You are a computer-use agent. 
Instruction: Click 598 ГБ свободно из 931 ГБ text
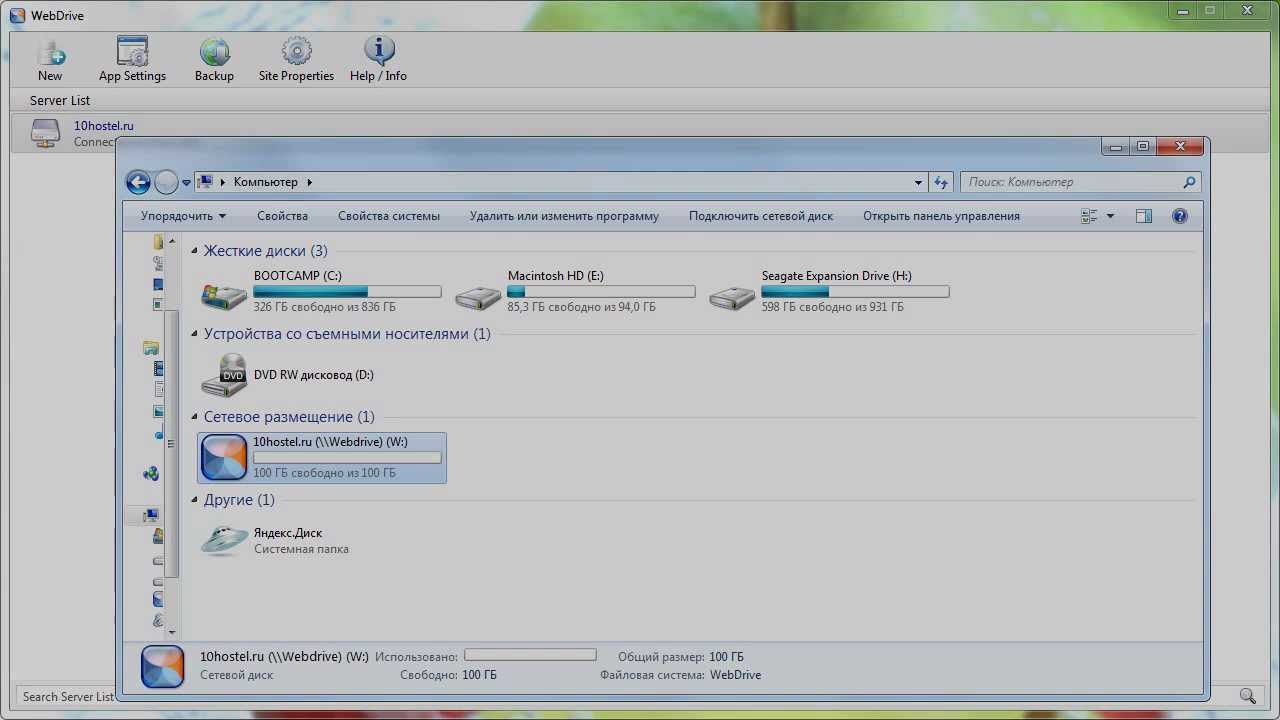click(x=833, y=307)
